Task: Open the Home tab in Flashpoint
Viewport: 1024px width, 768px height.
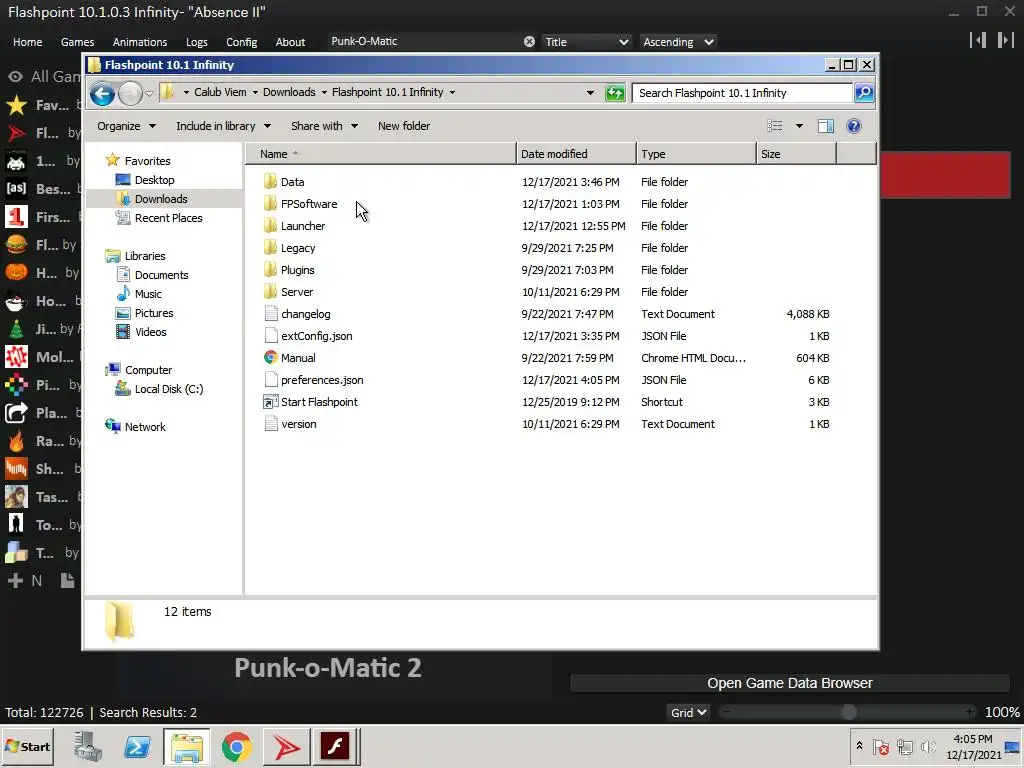Action: click(x=27, y=42)
